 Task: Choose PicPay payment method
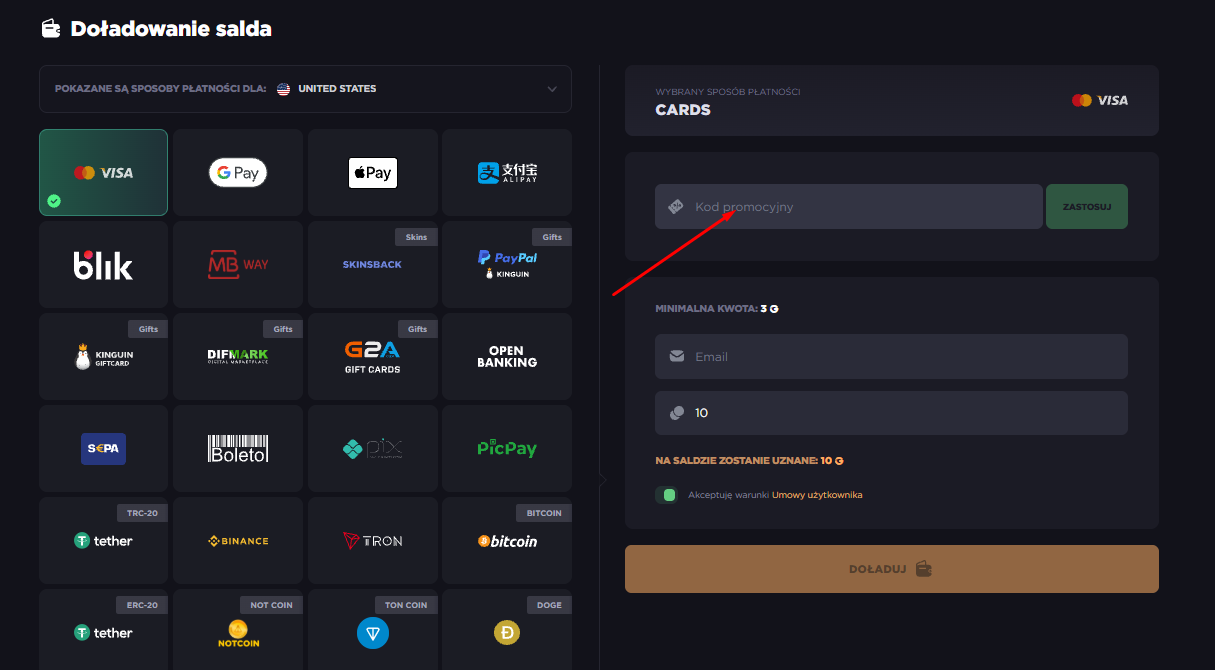pos(507,448)
